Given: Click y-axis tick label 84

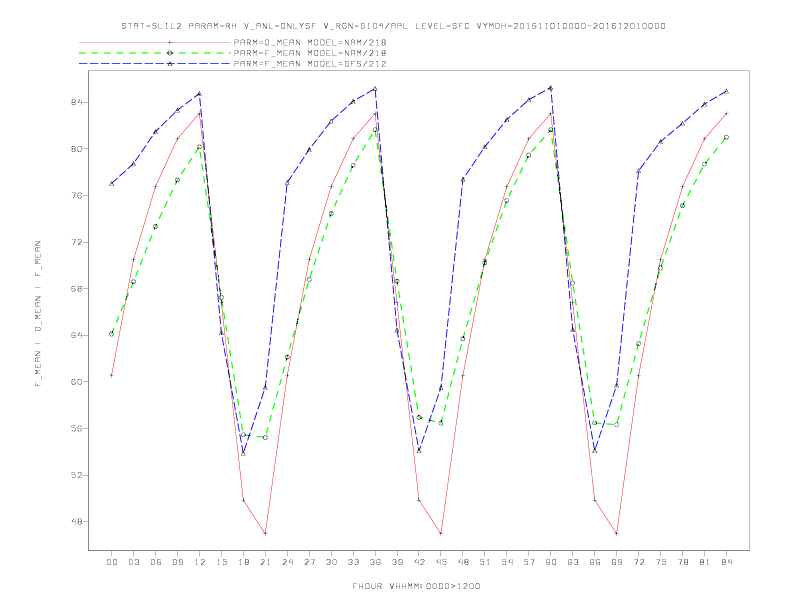Looking at the screenshot, I should 76,103.
